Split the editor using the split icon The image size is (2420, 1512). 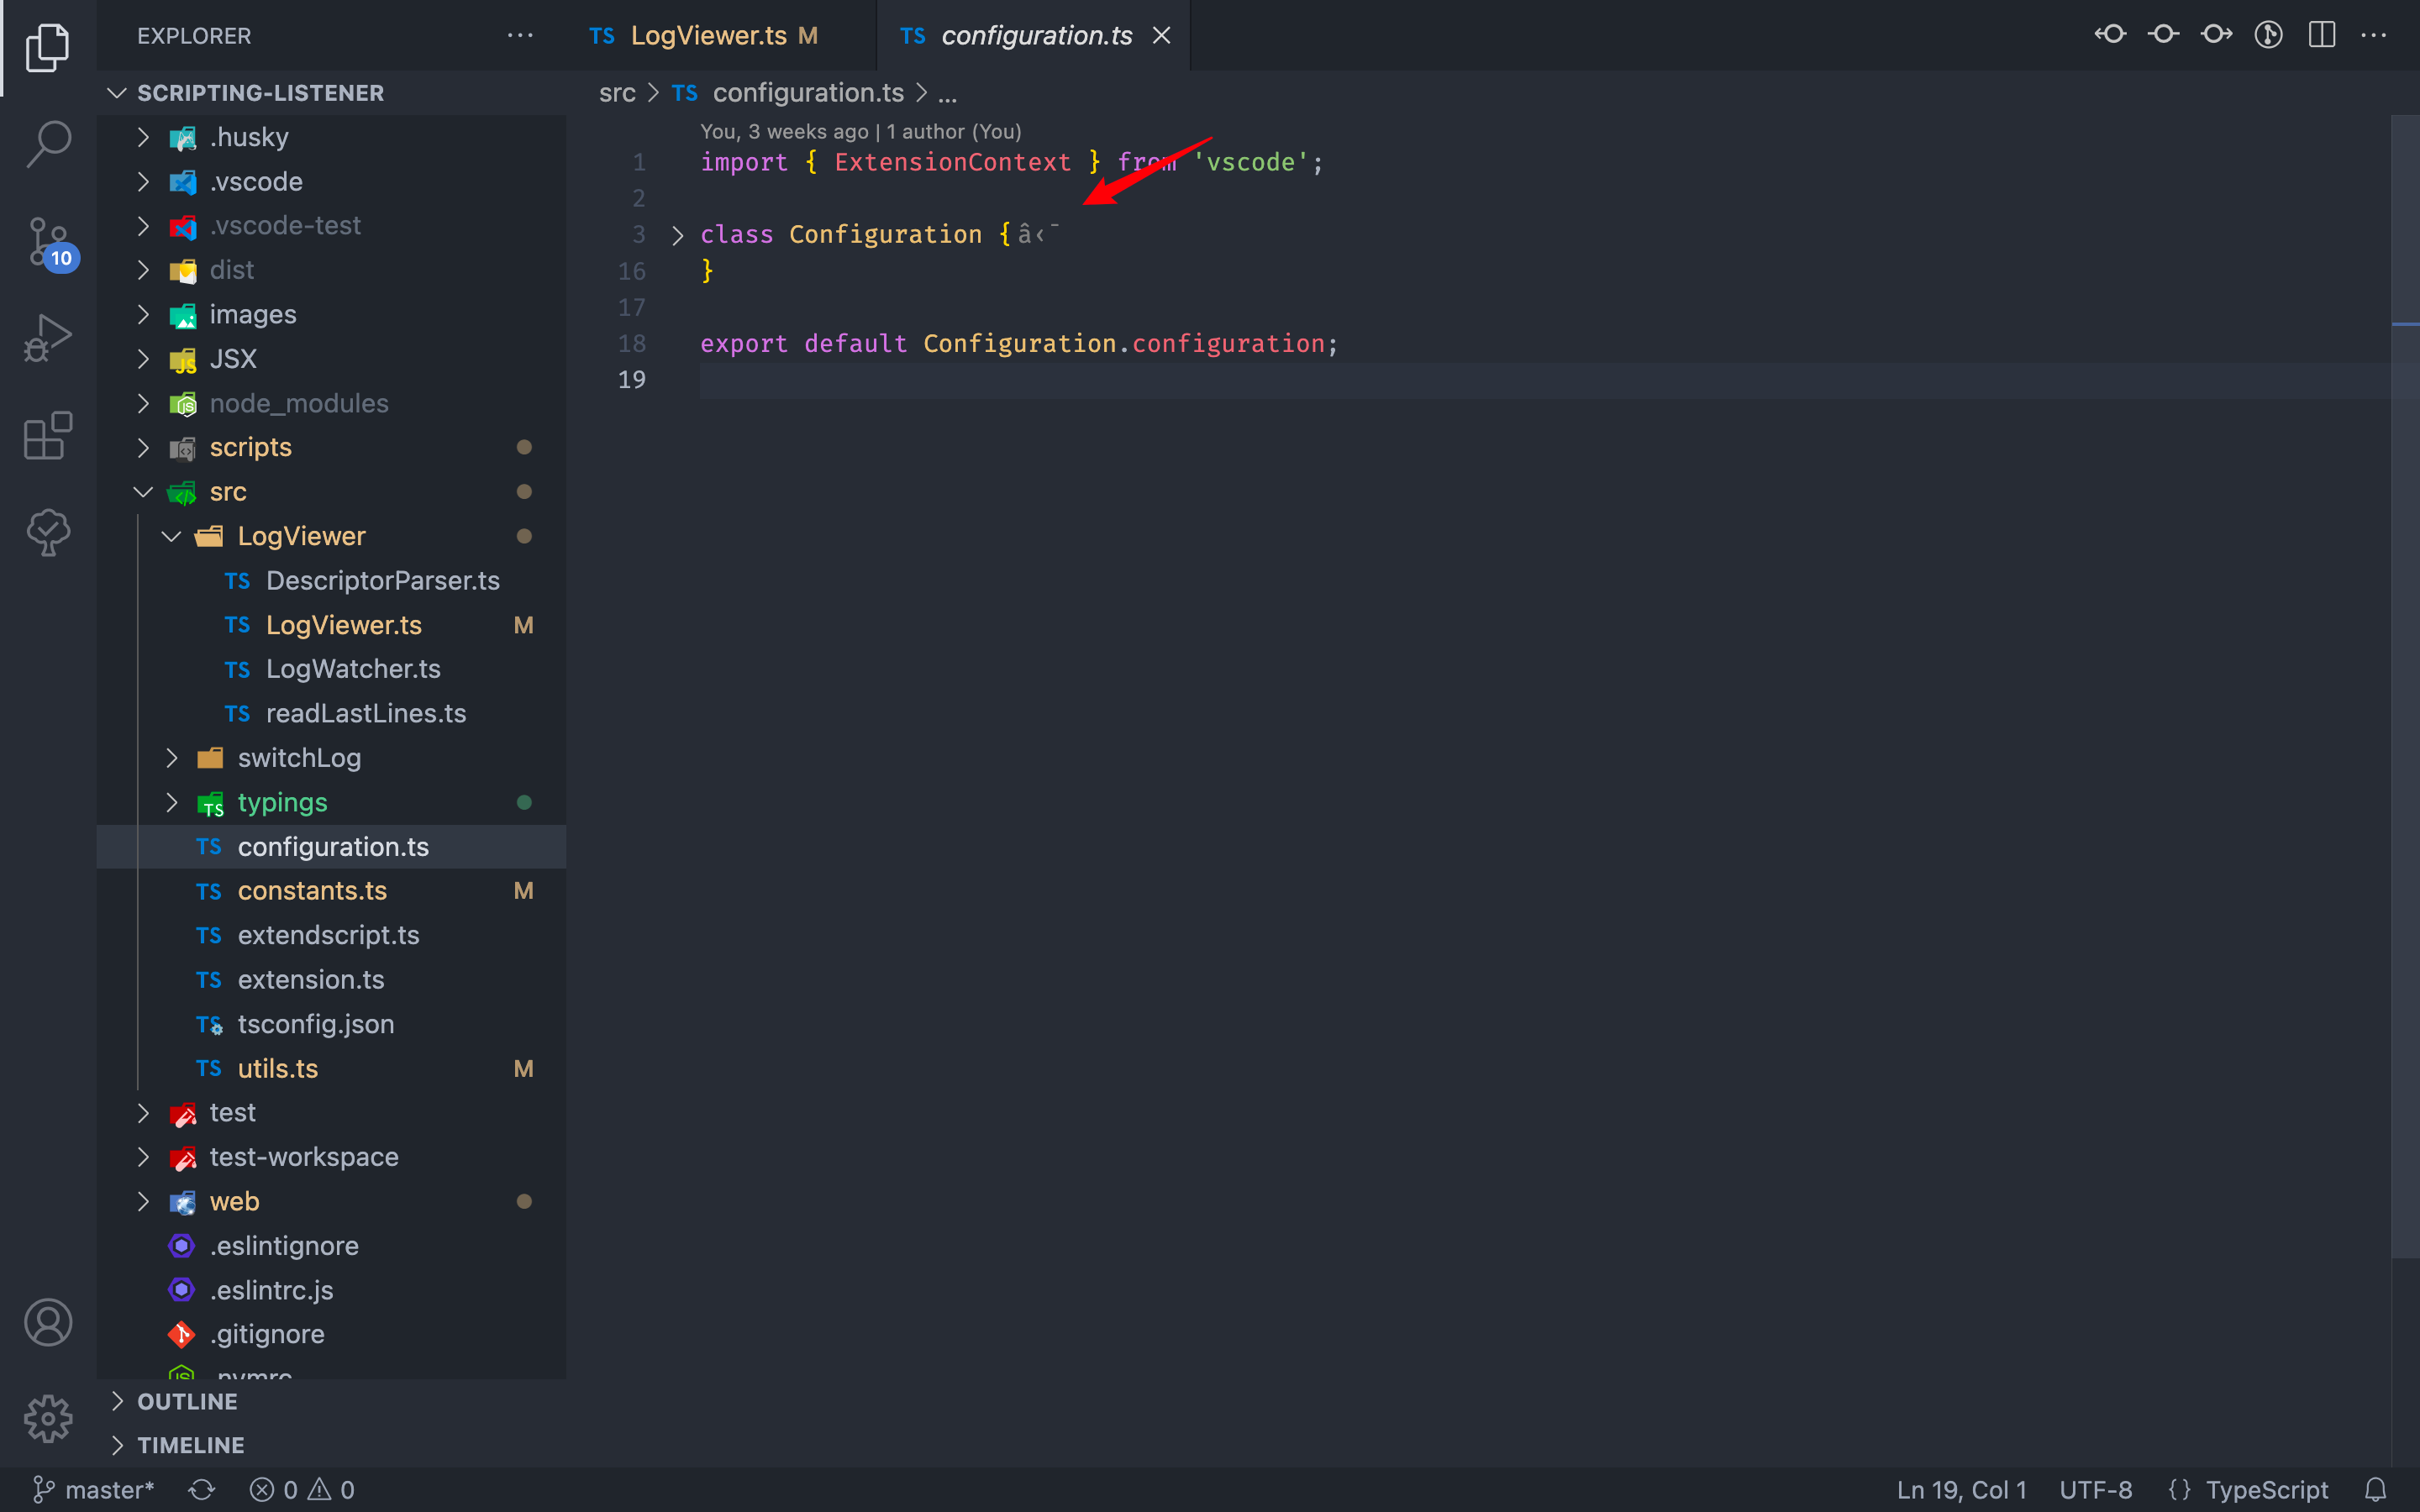(x=2322, y=35)
